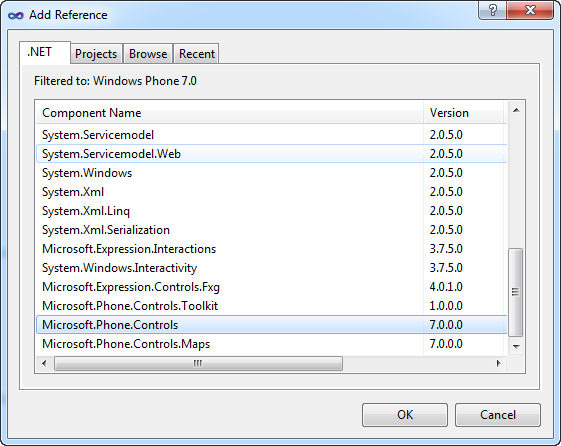
Task: Pick the System.Windows component
Action: (x=272, y=173)
